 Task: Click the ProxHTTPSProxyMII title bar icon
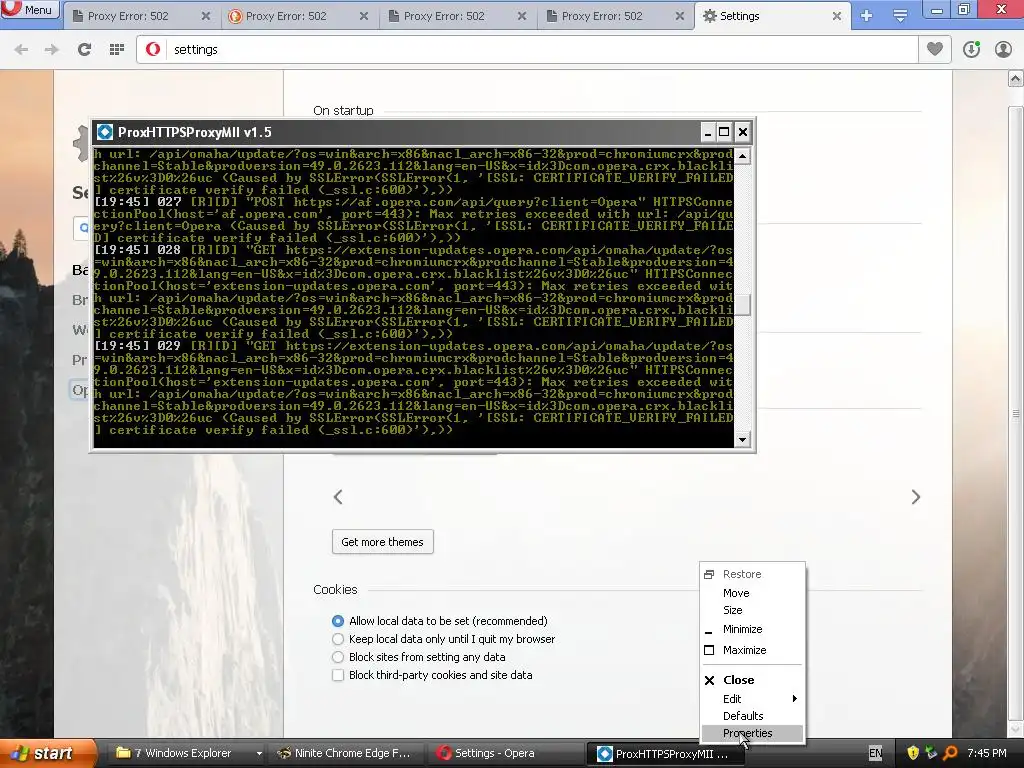105,133
